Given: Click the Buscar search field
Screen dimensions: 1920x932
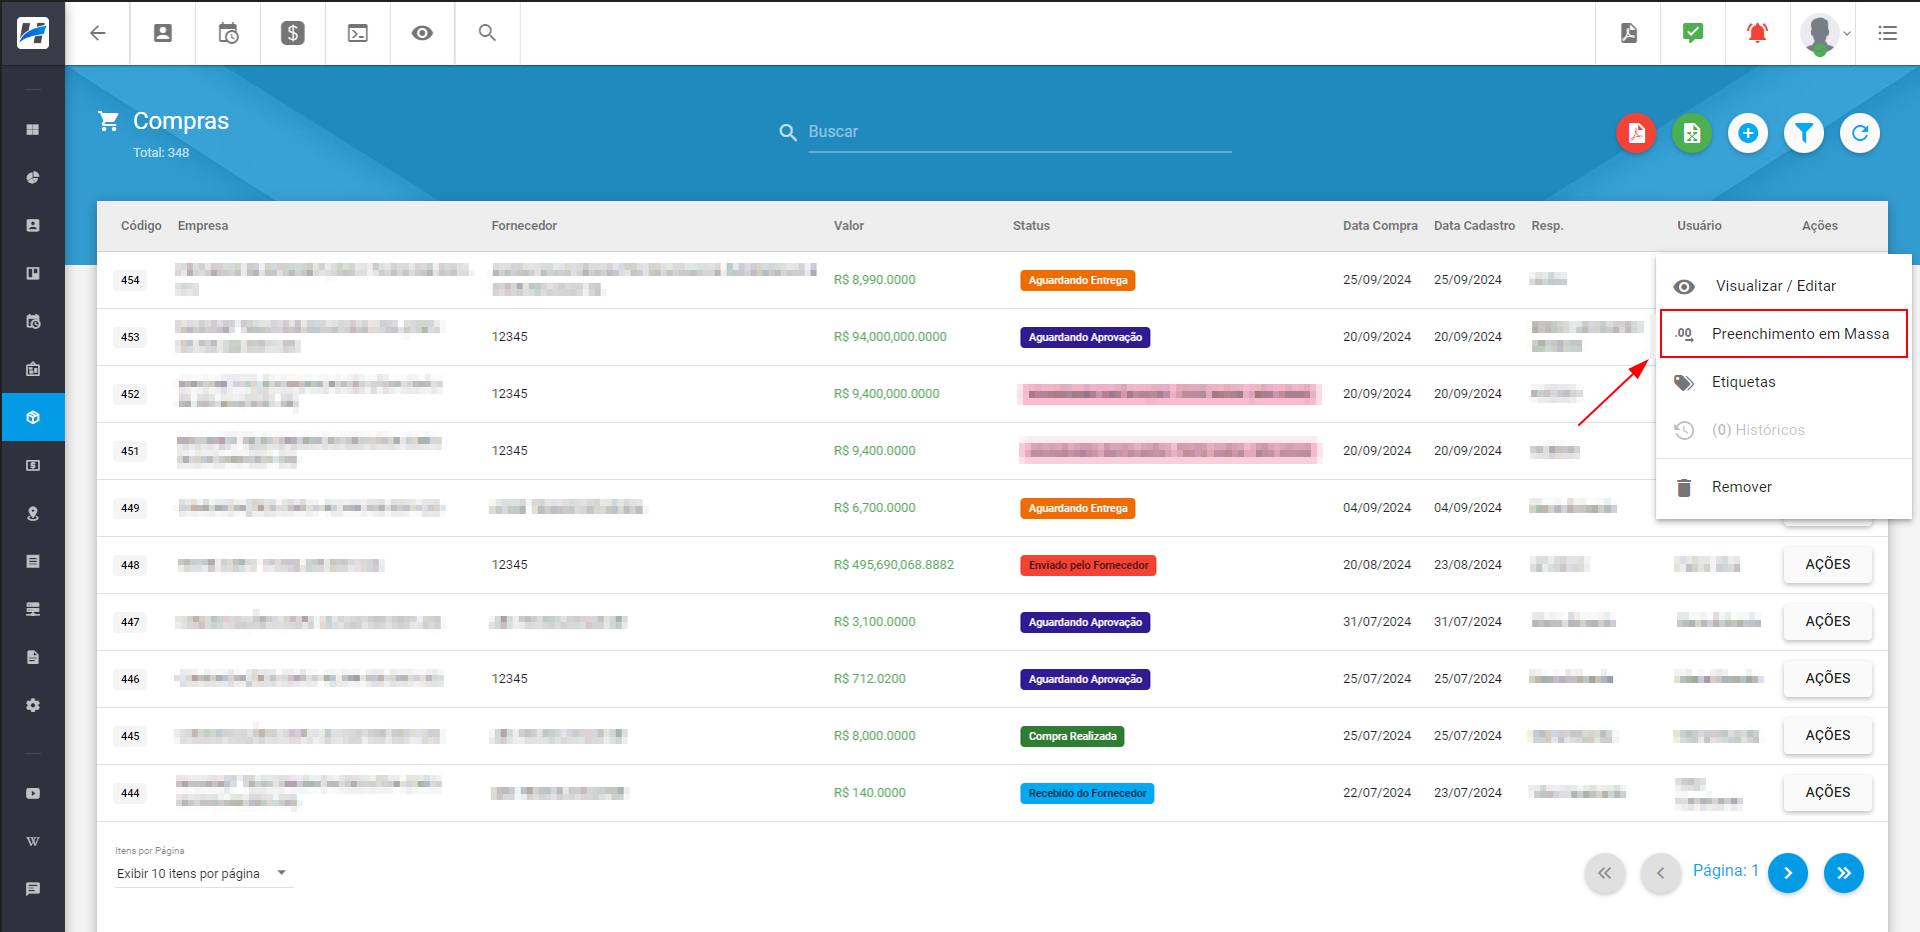Looking at the screenshot, I should (1019, 132).
